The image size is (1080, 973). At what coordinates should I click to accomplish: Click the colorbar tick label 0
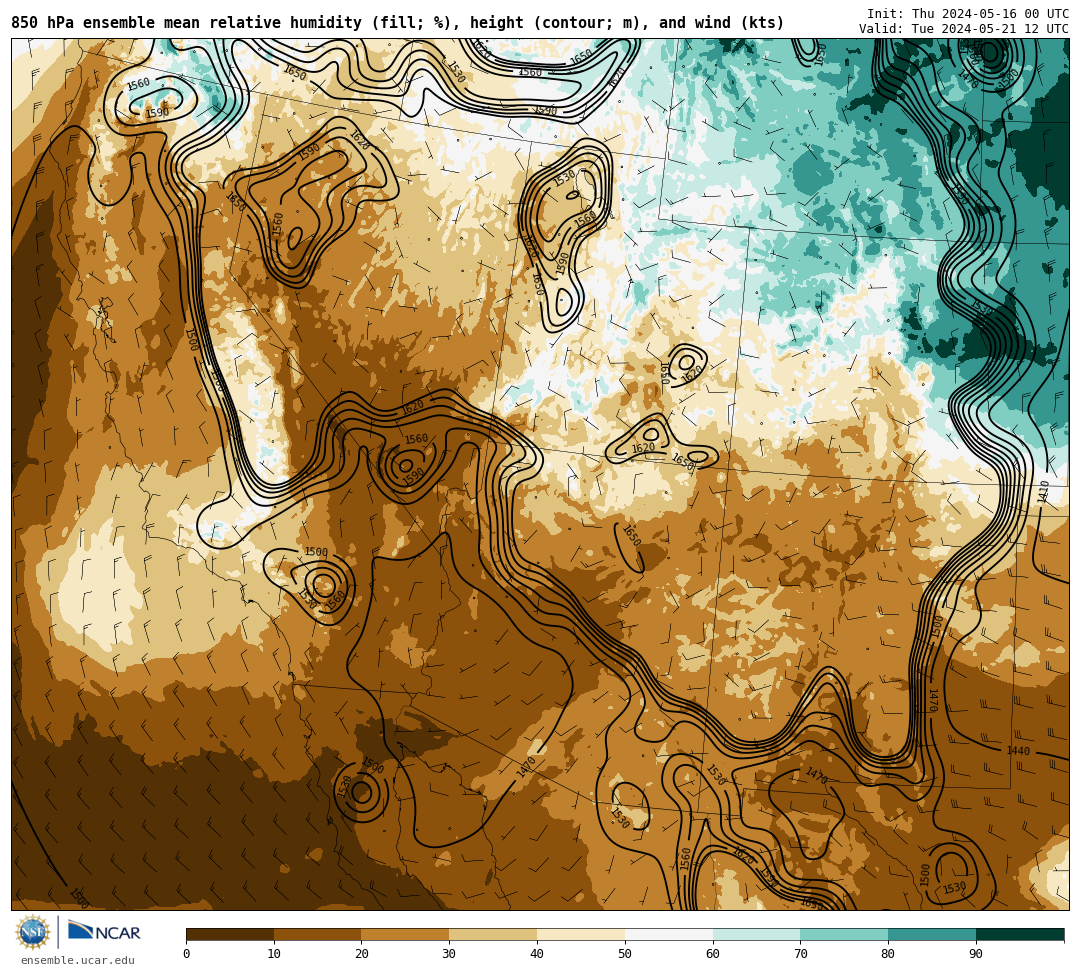[x=187, y=954]
